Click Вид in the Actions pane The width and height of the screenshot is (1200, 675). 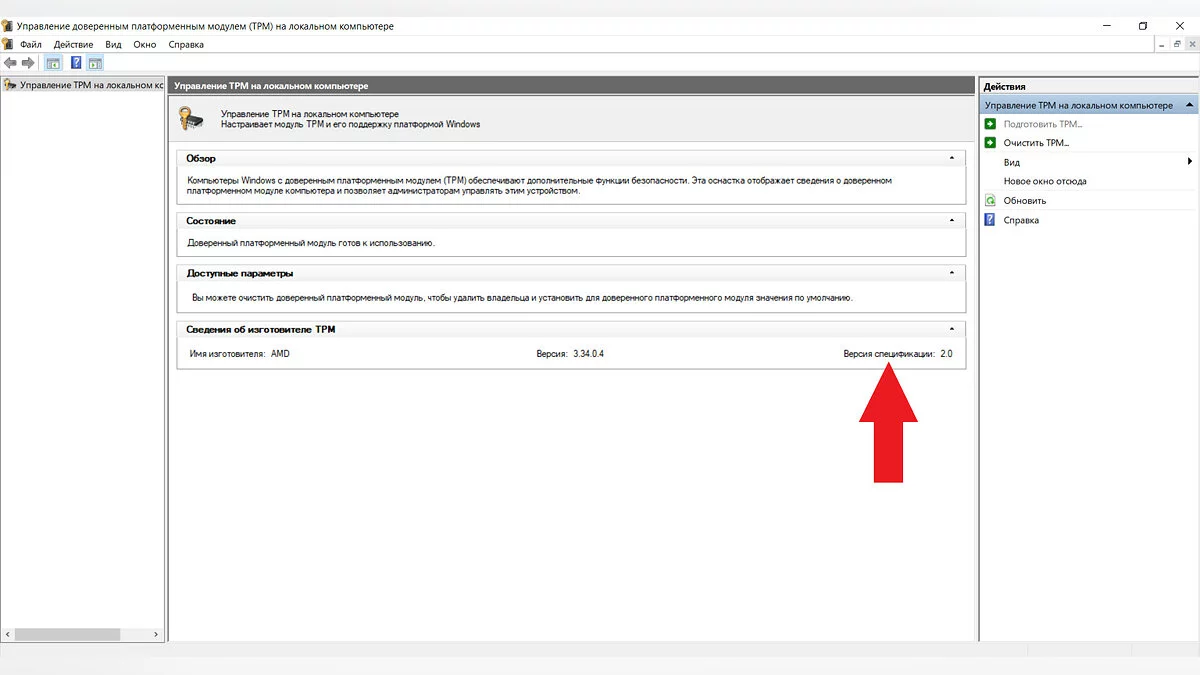pos(1012,162)
